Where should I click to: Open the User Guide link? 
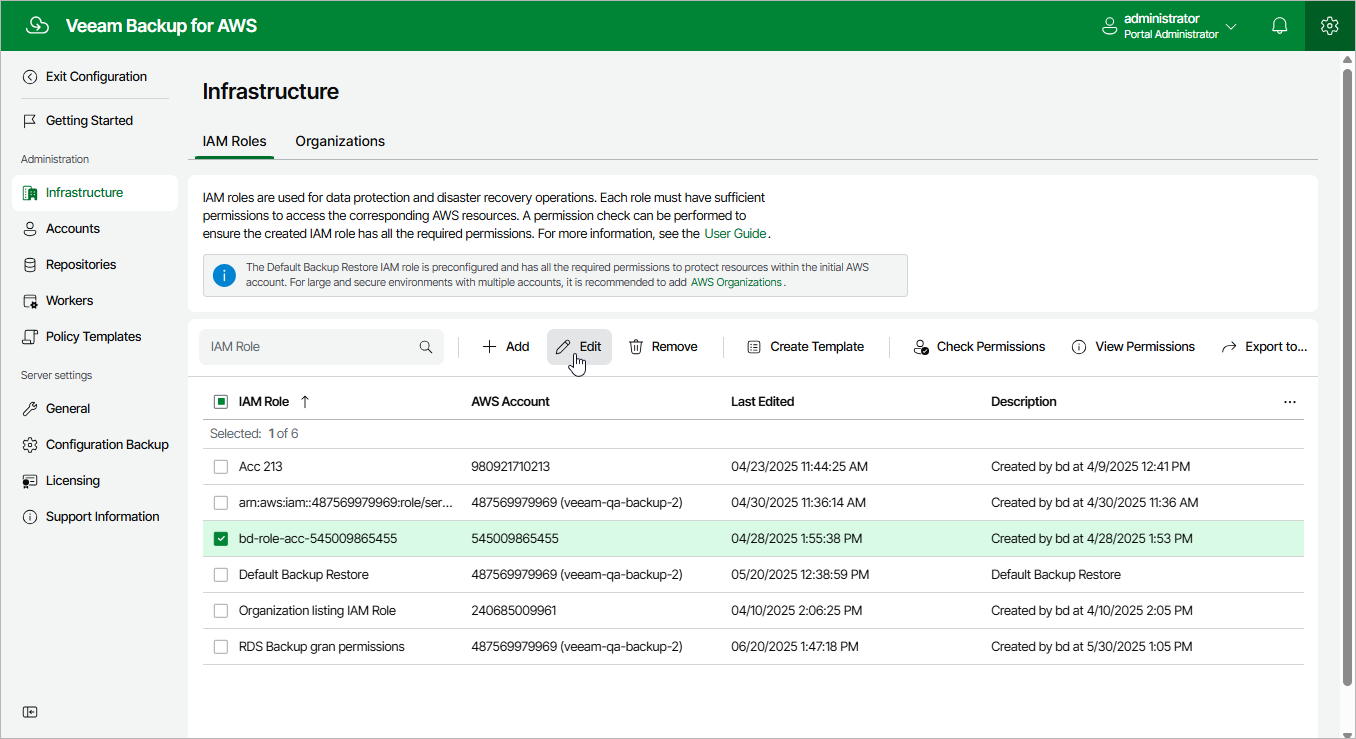(x=735, y=234)
